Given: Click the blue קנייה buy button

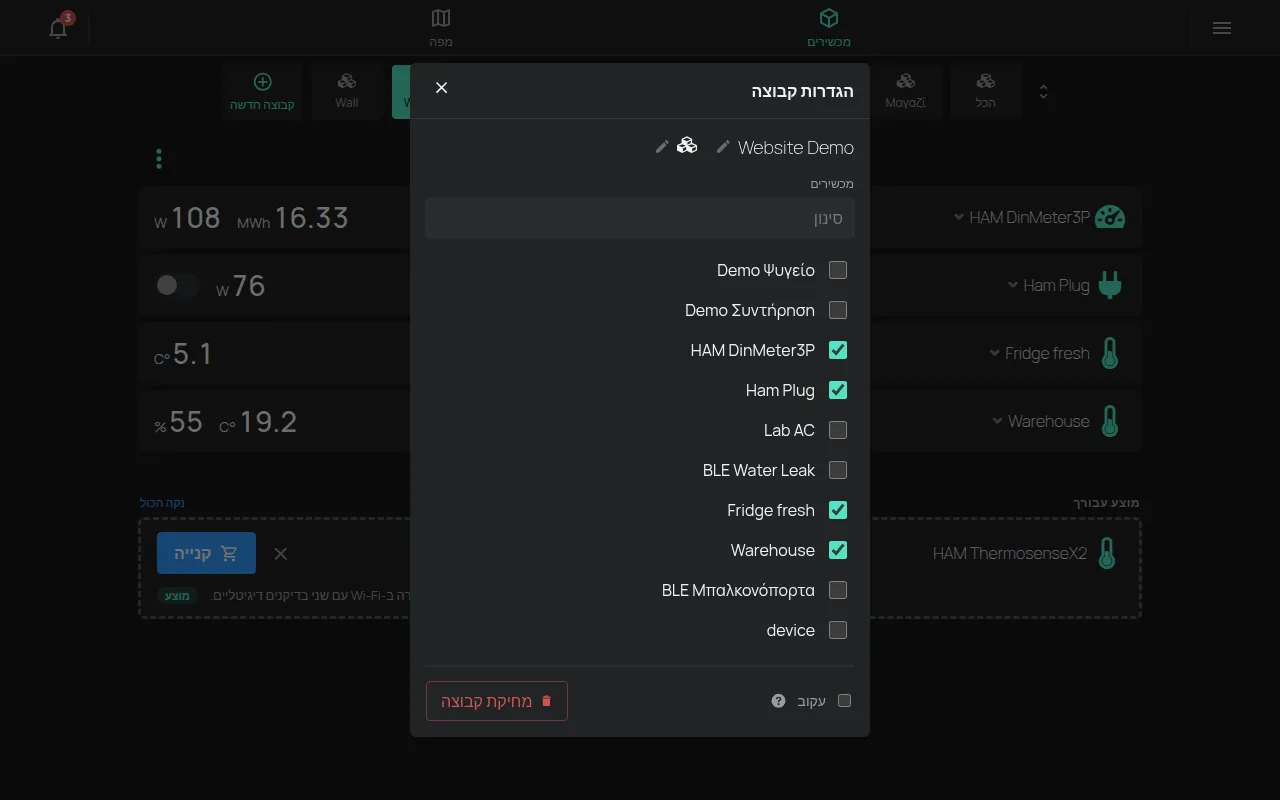Looking at the screenshot, I should click(x=206, y=553).
